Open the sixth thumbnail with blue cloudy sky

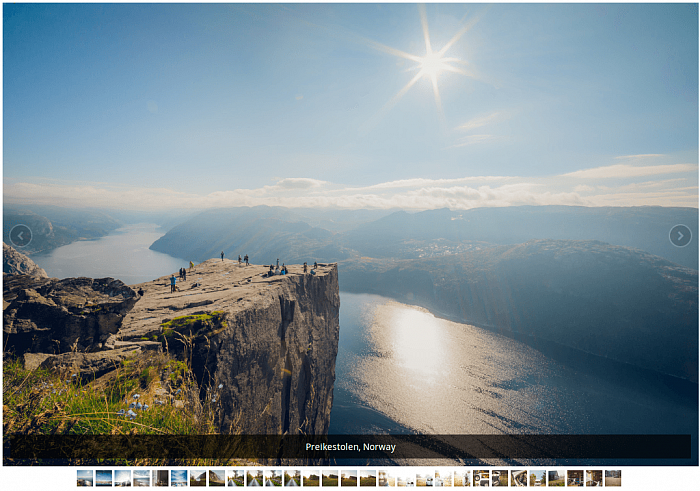coord(179,478)
